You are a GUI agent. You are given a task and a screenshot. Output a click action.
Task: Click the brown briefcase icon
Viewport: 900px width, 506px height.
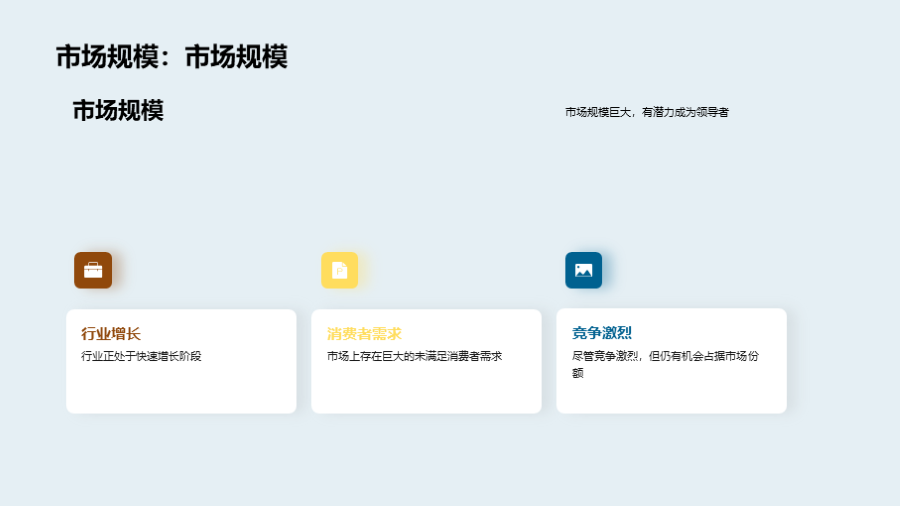[93, 270]
